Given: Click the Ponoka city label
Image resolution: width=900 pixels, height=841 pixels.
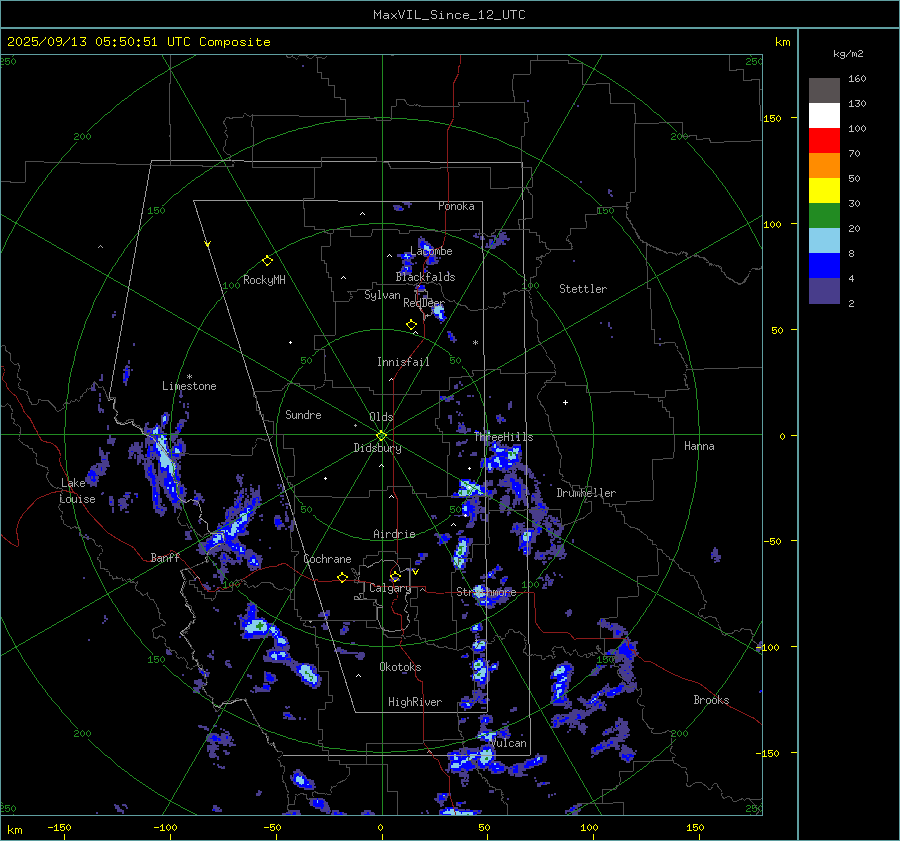Looking at the screenshot, I should [x=456, y=206].
